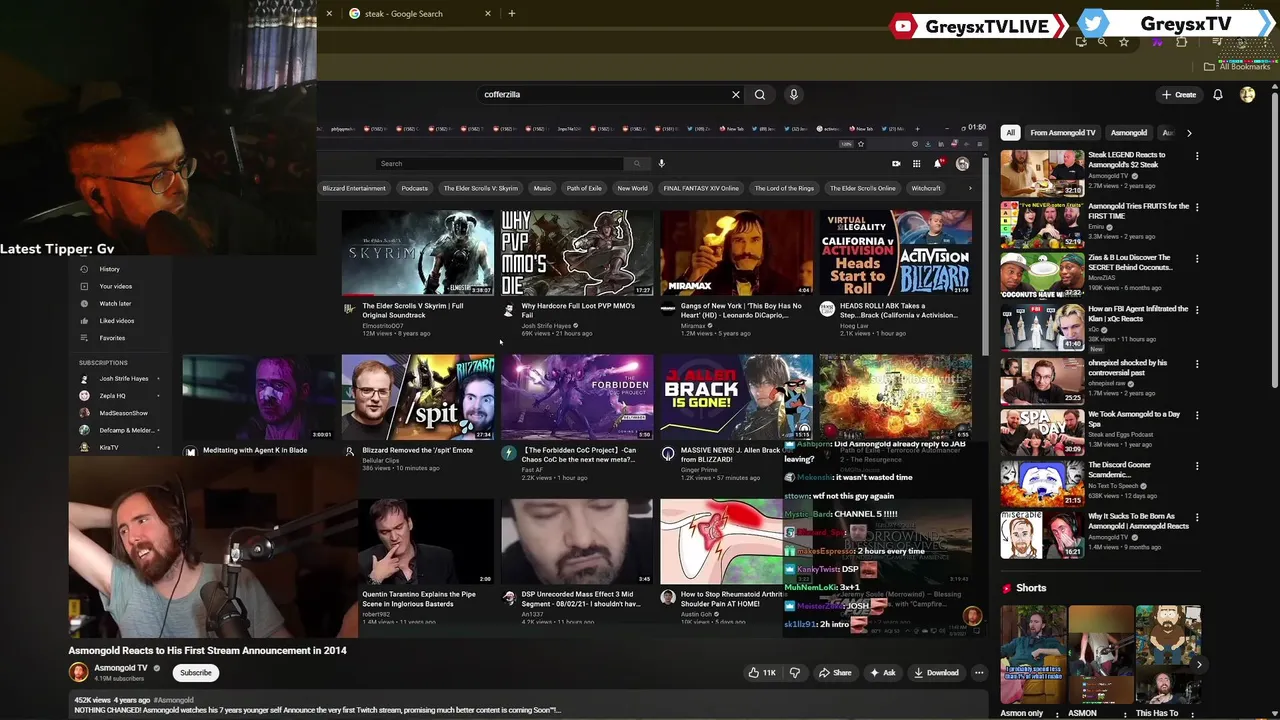Select the All filter chip
The height and width of the screenshot is (720, 1280).
pos(1010,133)
